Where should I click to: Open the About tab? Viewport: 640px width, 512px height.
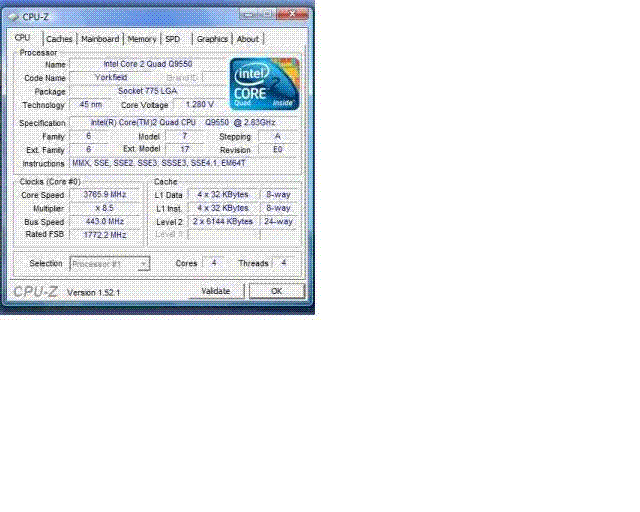click(x=247, y=39)
